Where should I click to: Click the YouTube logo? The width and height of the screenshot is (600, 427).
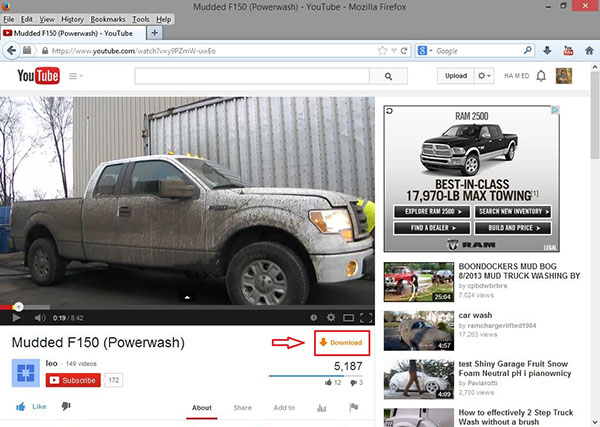click(38, 76)
